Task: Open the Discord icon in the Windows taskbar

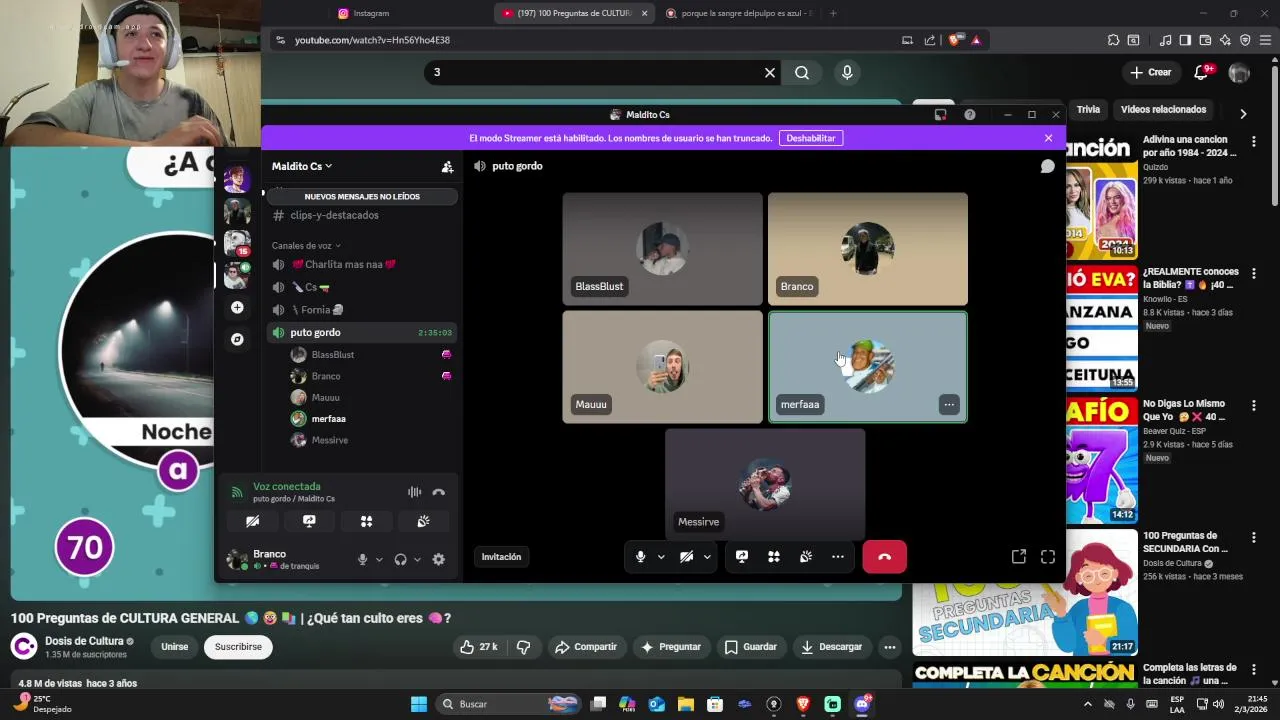Action: 862,704
